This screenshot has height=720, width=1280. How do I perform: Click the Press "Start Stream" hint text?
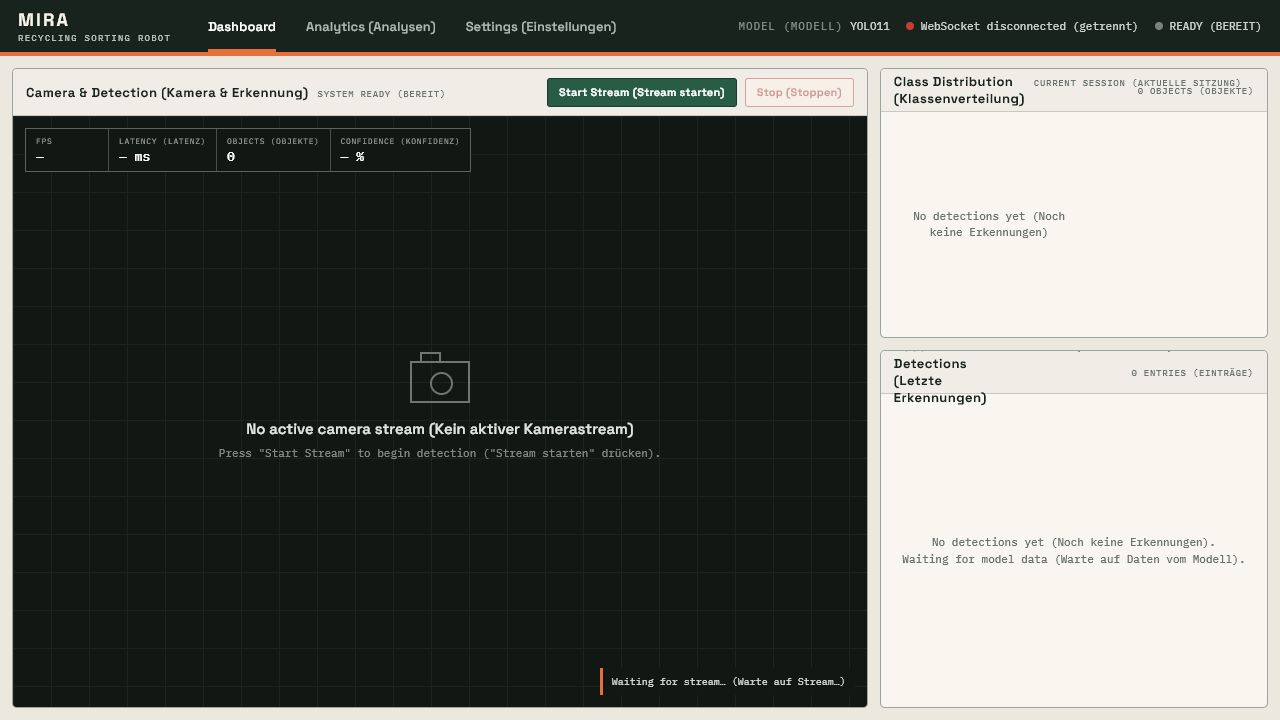440,454
